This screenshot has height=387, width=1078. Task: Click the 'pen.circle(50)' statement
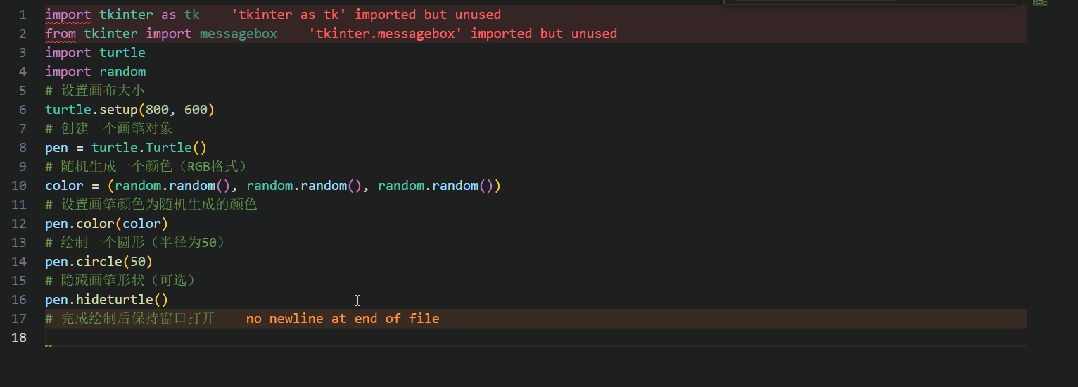pos(99,262)
